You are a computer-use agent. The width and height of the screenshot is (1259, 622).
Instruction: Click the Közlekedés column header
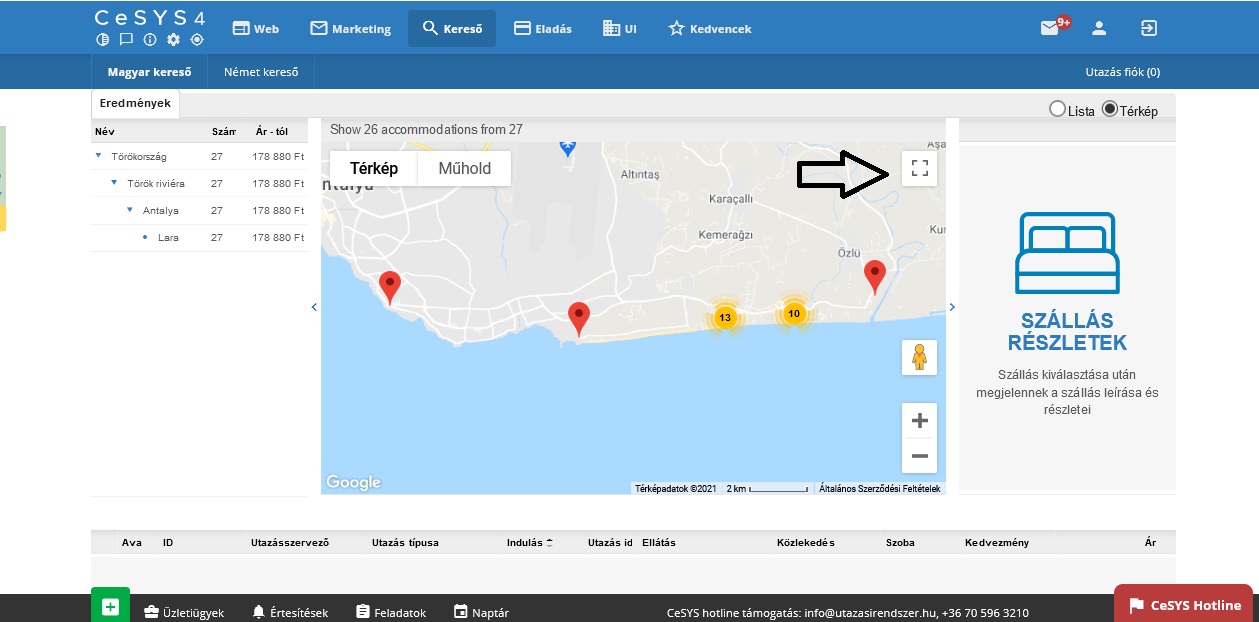[806, 543]
